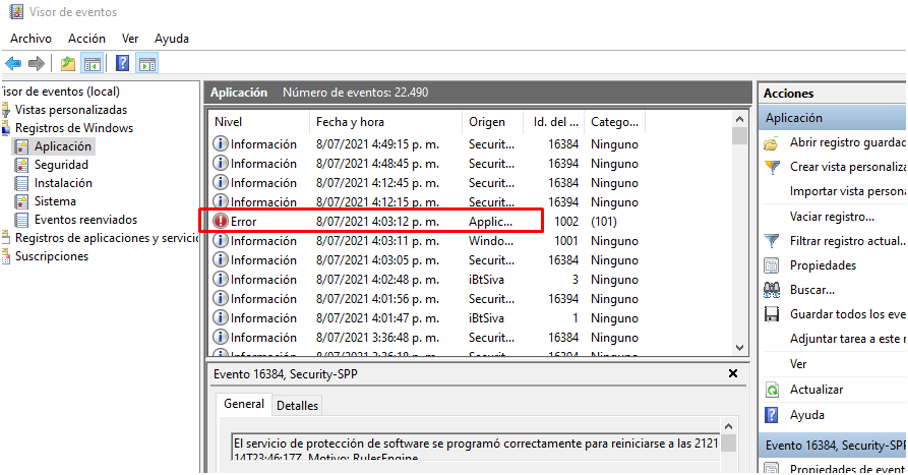This screenshot has width=908, height=475.
Task: Toggle the show/hide console tree toolbar button
Action: (92, 64)
